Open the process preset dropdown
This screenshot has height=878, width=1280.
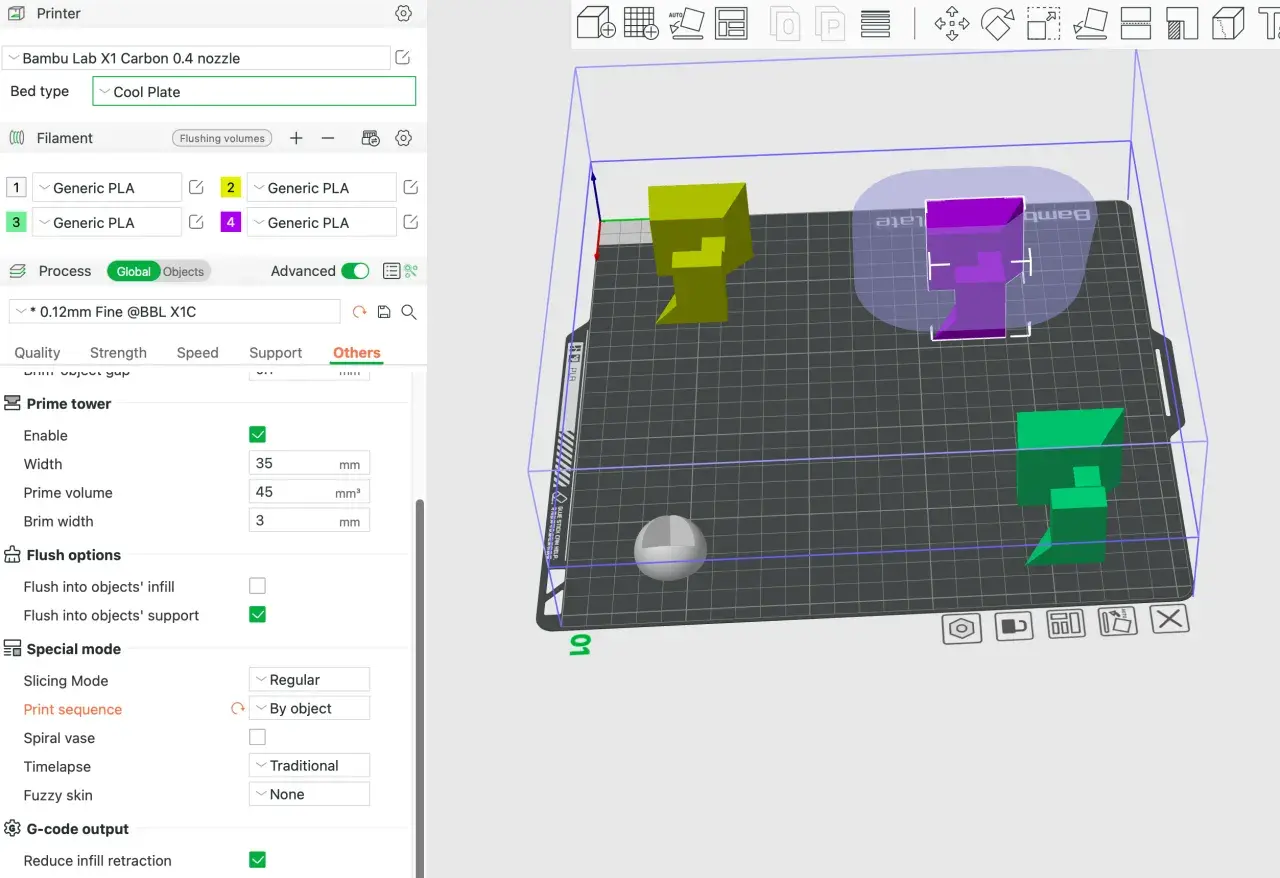point(174,312)
